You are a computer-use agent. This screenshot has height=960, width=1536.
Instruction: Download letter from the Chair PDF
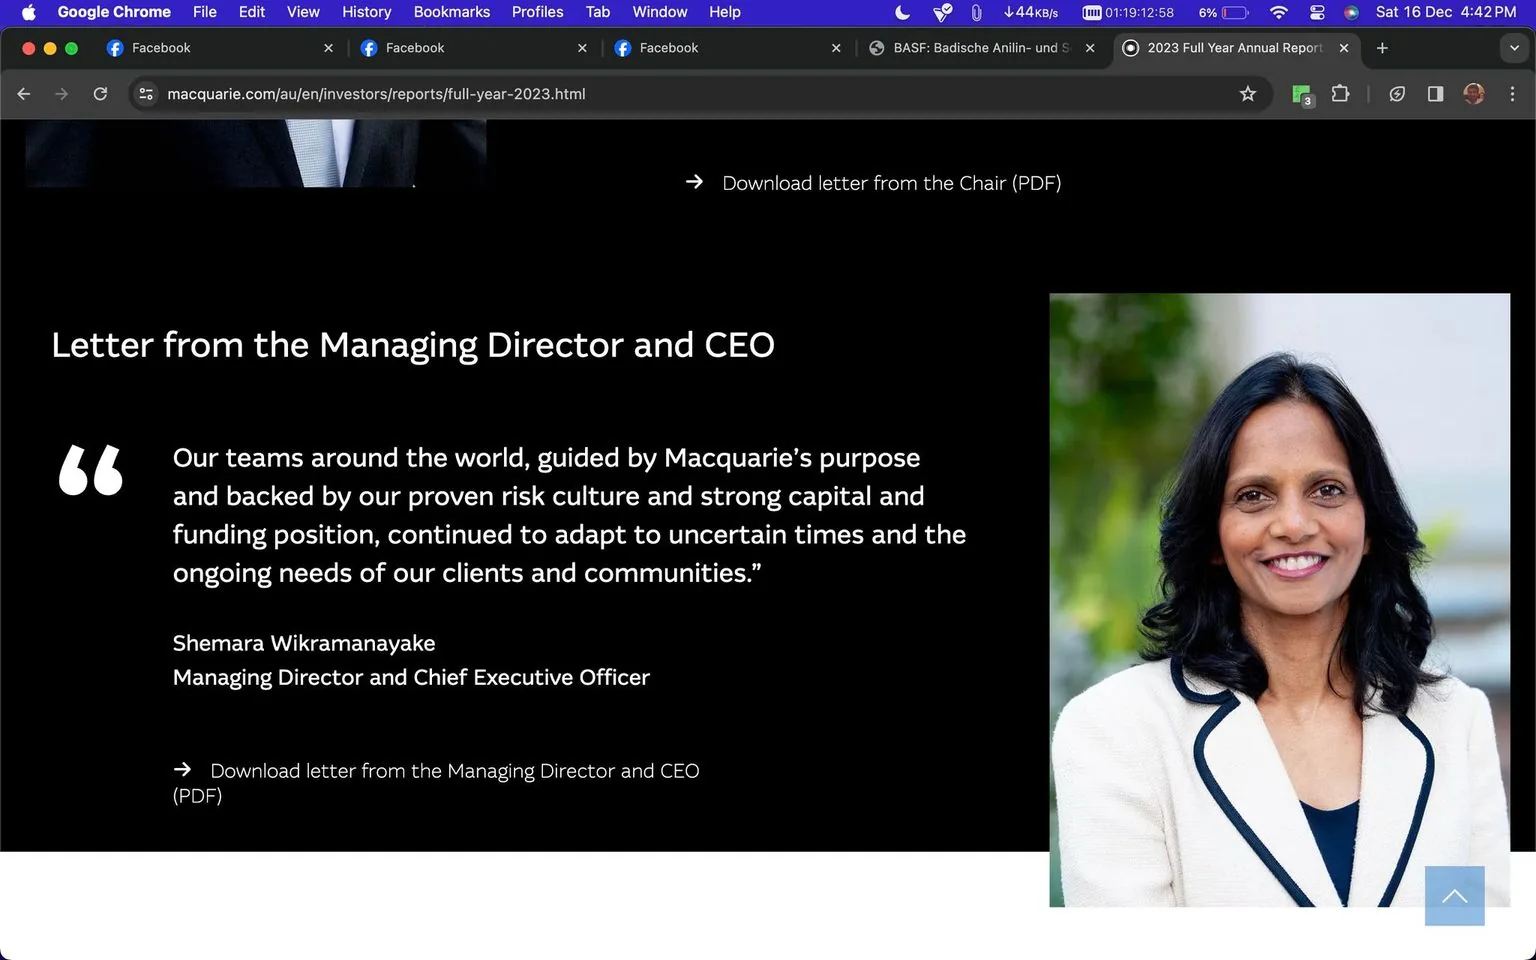890,183
